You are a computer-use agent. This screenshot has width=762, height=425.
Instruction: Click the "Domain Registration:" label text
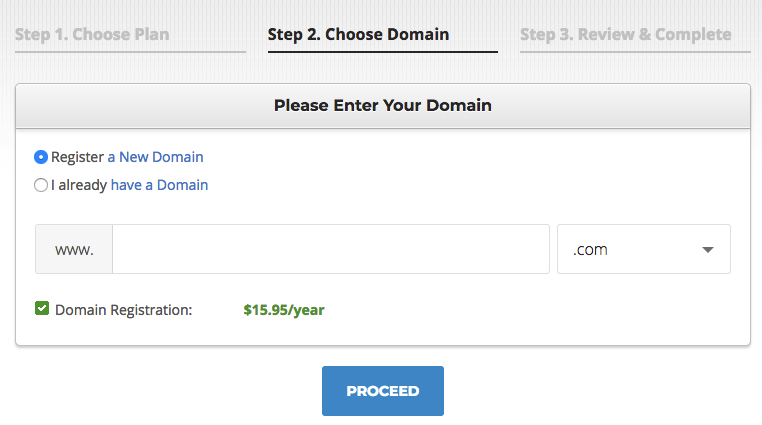click(x=123, y=310)
